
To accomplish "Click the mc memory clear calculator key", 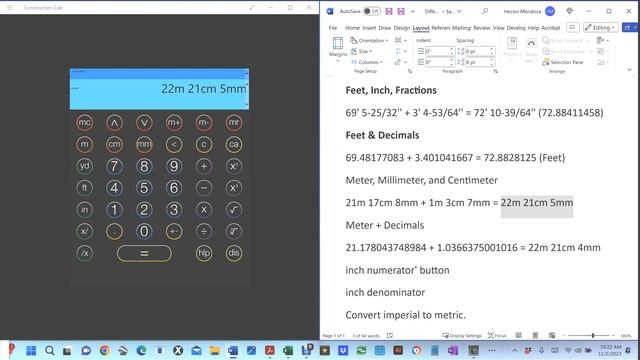I will coord(84,122).
